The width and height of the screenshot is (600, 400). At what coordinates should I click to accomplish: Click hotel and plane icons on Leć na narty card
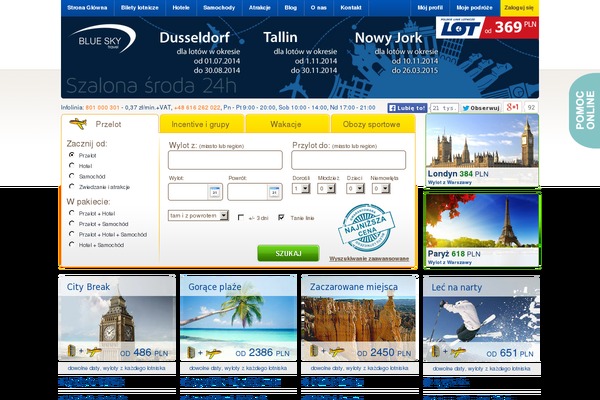pos(448,351)
